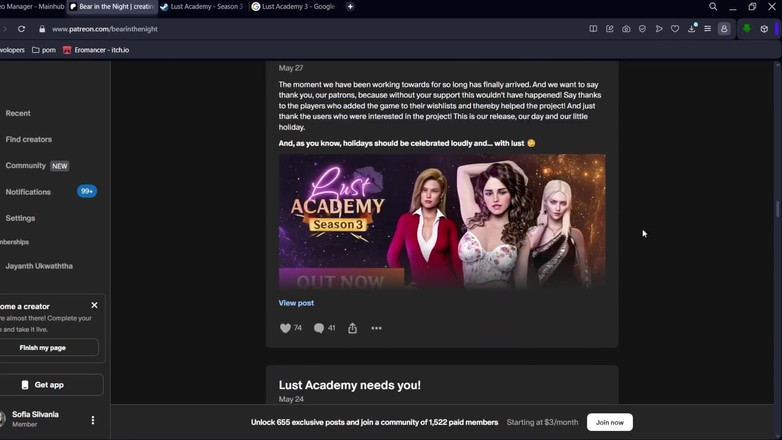Click the share icon under the post

(352, 328)
